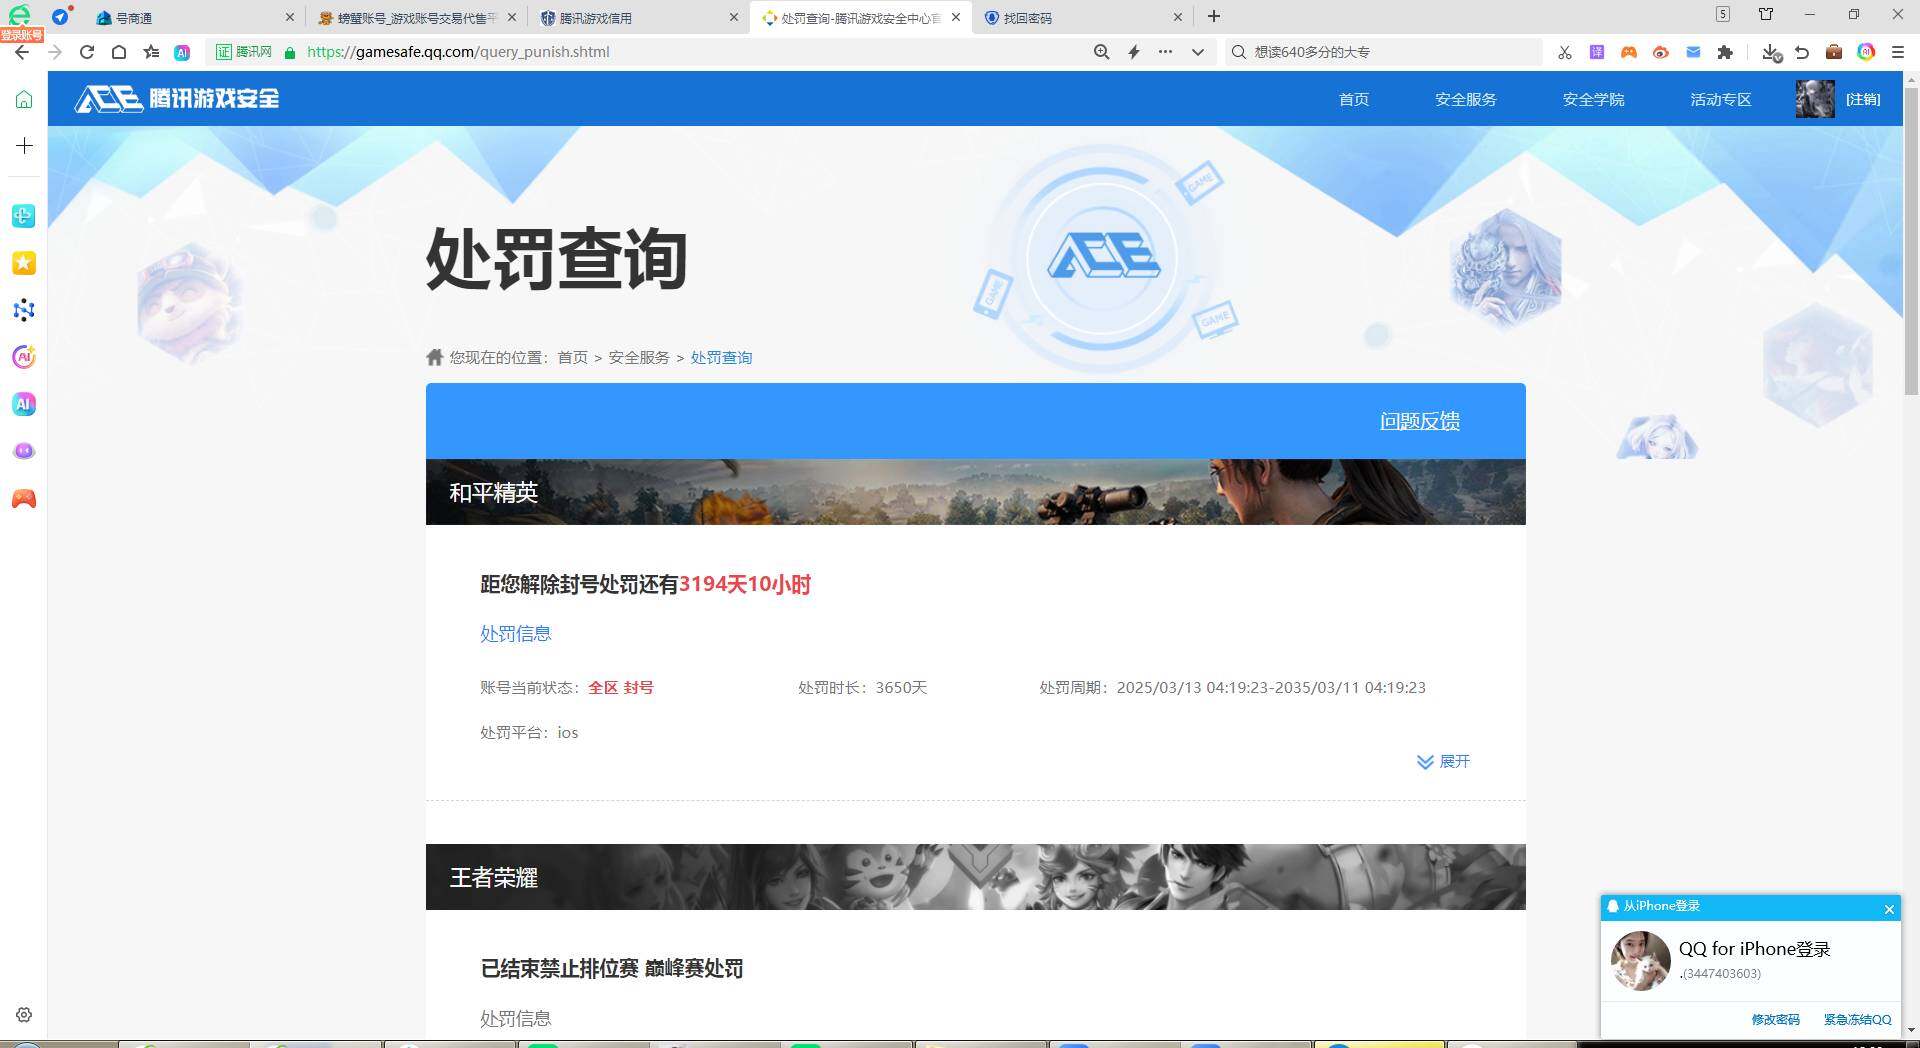Open the skin shirt icon in title bar
Screen dimensions: 1920x1048
pos(1766,15)
